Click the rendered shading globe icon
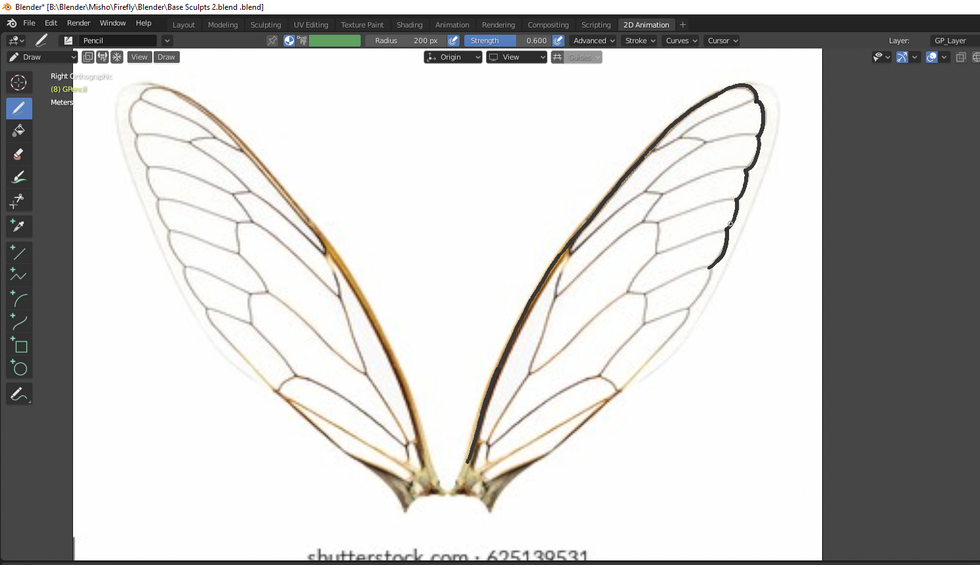 (x=976, y=57)
